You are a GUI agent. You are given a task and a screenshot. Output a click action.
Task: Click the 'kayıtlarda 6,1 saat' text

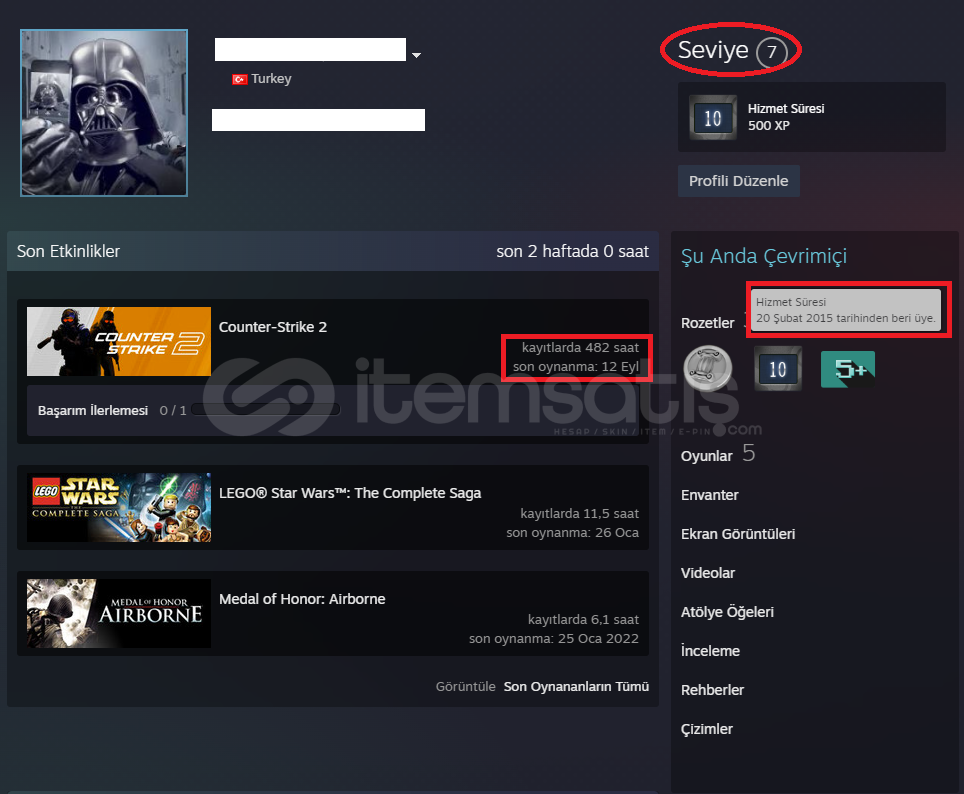(583, 619)
